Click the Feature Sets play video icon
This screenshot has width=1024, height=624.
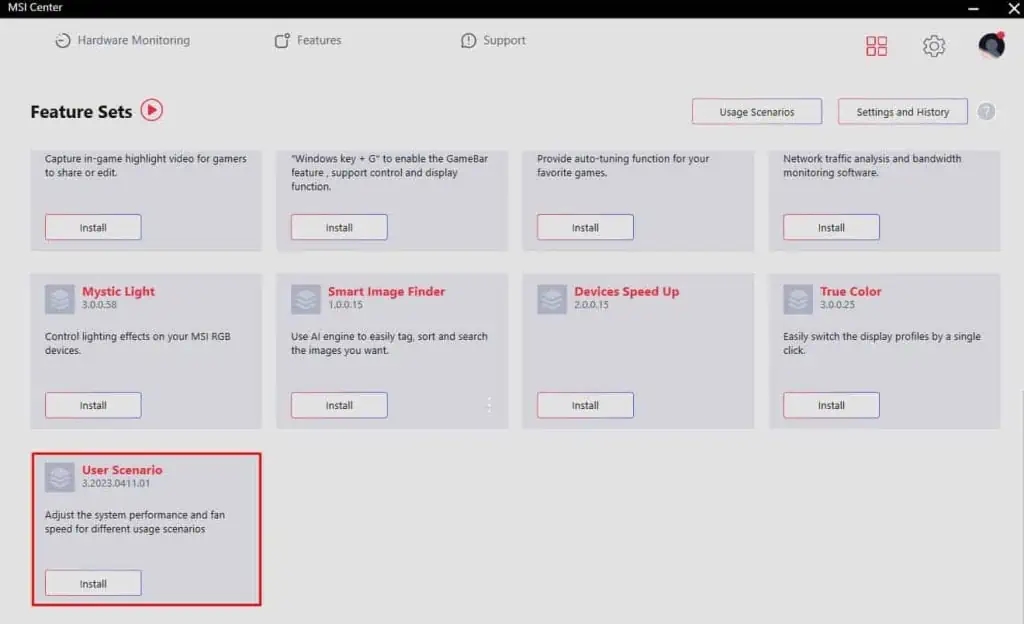point(151,110)
